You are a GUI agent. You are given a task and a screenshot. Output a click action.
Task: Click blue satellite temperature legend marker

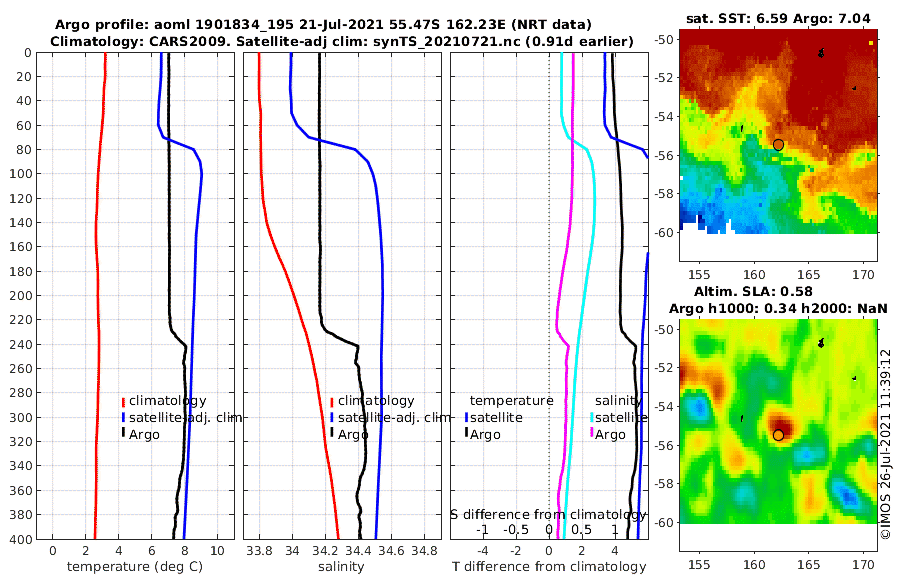tap(467, 418)
